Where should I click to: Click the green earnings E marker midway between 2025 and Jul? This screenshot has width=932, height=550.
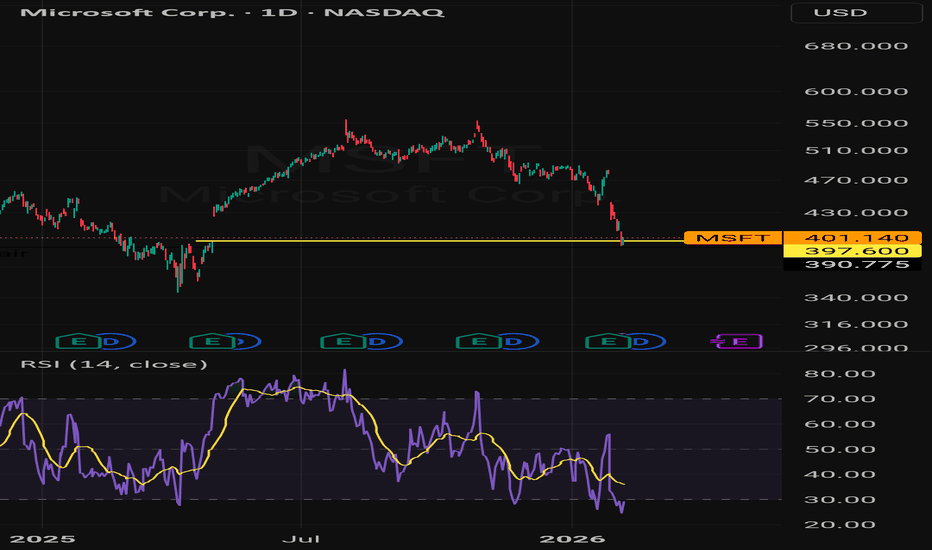tap(212, 341)
